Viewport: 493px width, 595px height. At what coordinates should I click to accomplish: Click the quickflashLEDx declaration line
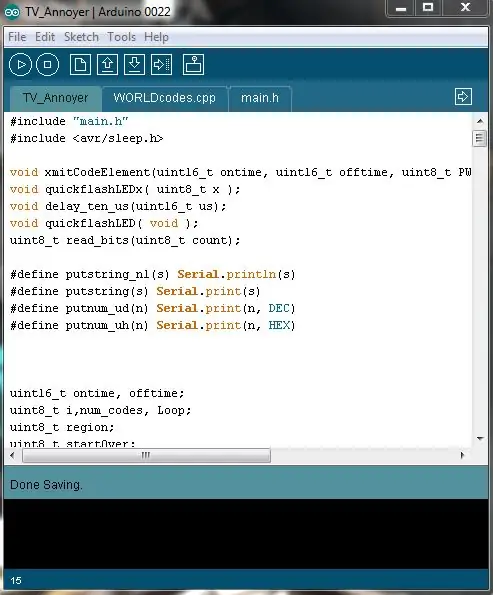click(x=125, y=189)
